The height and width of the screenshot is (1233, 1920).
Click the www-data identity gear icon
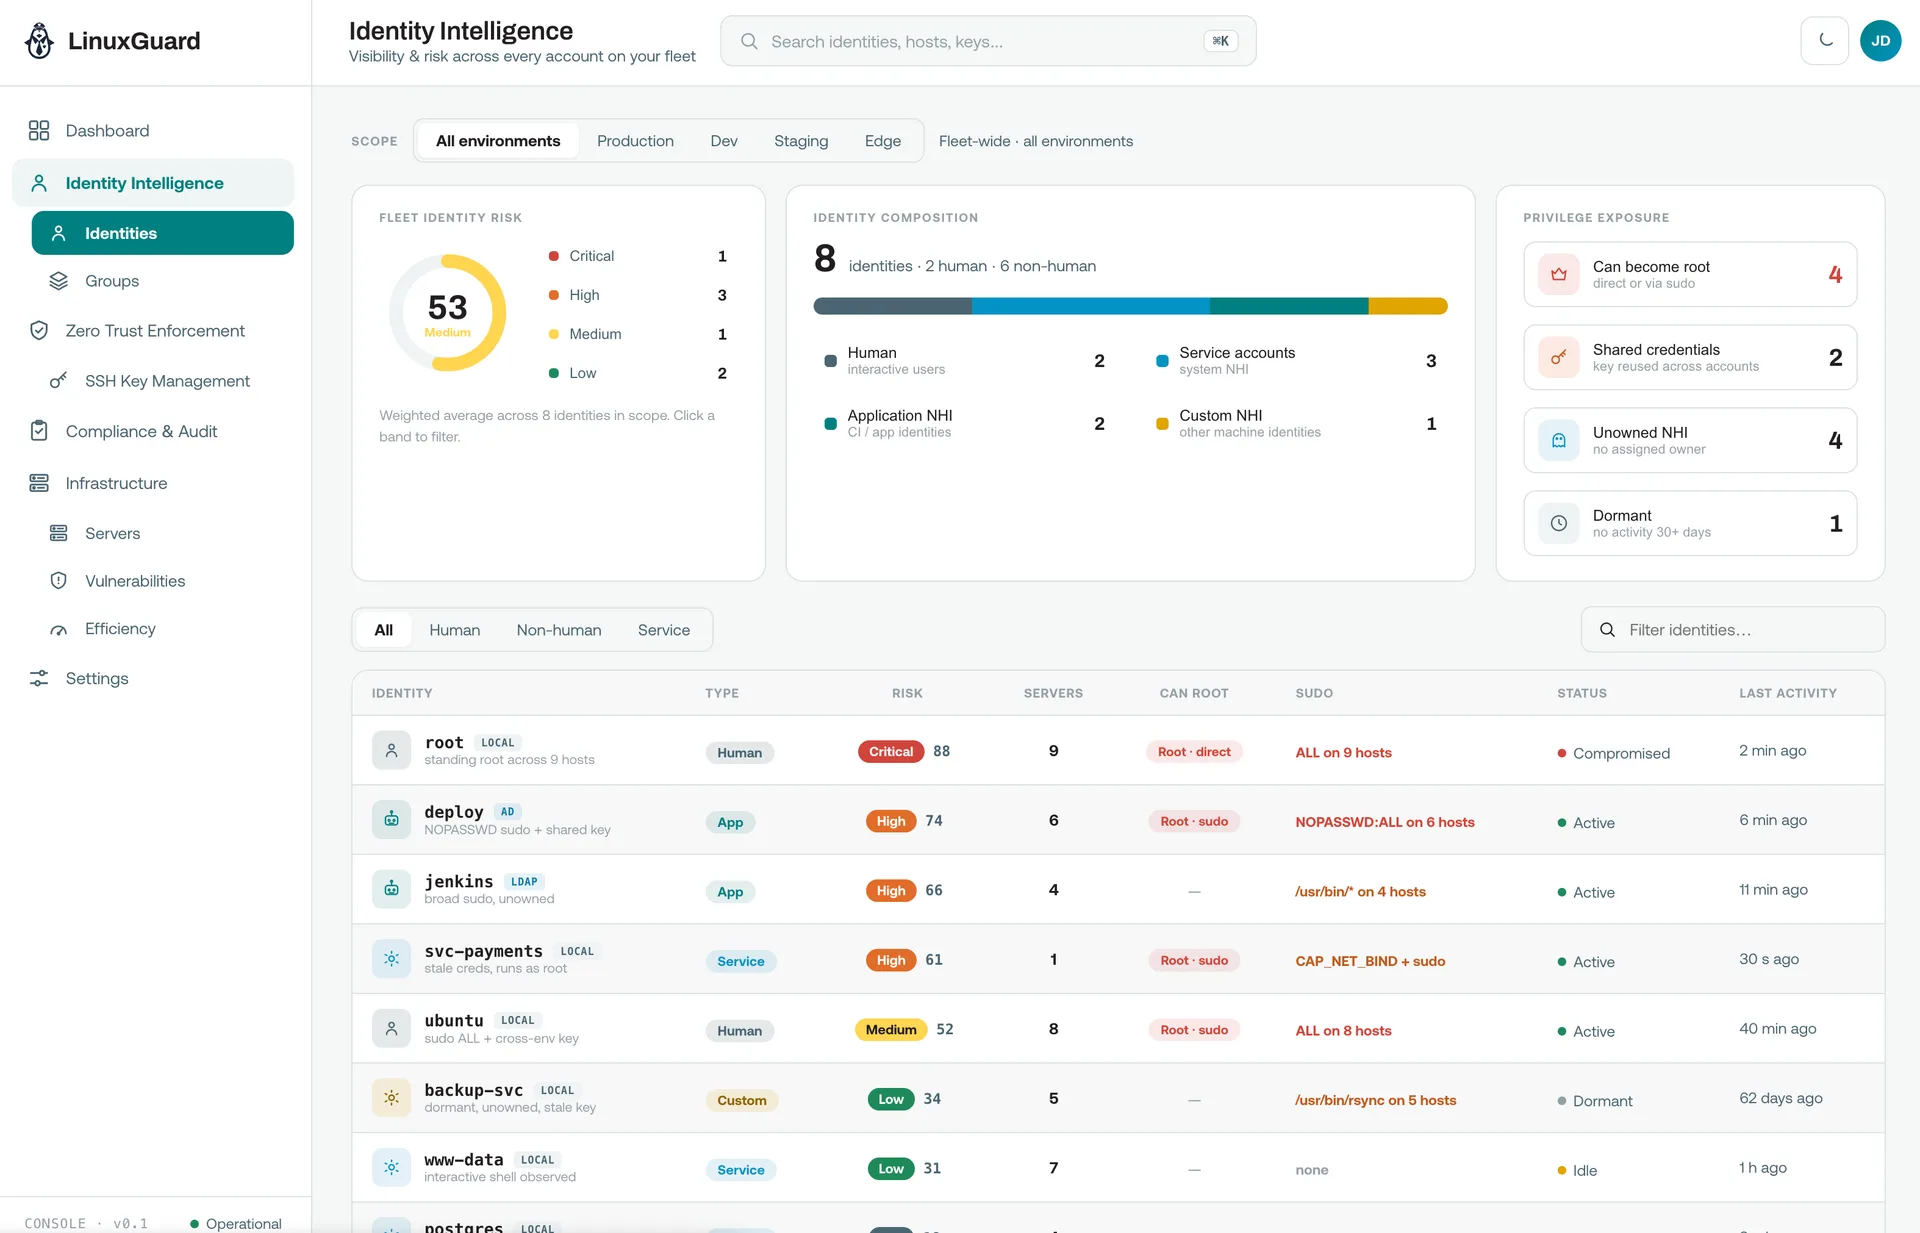pos(391,1167)
